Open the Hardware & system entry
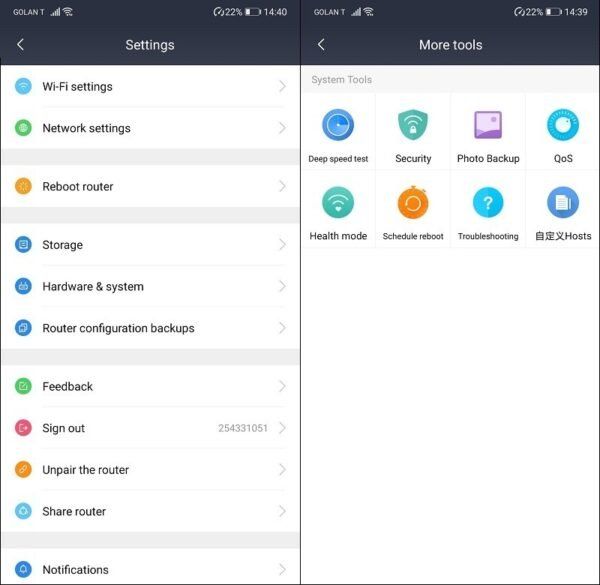 pyautogui.click(x=150, y=286)
